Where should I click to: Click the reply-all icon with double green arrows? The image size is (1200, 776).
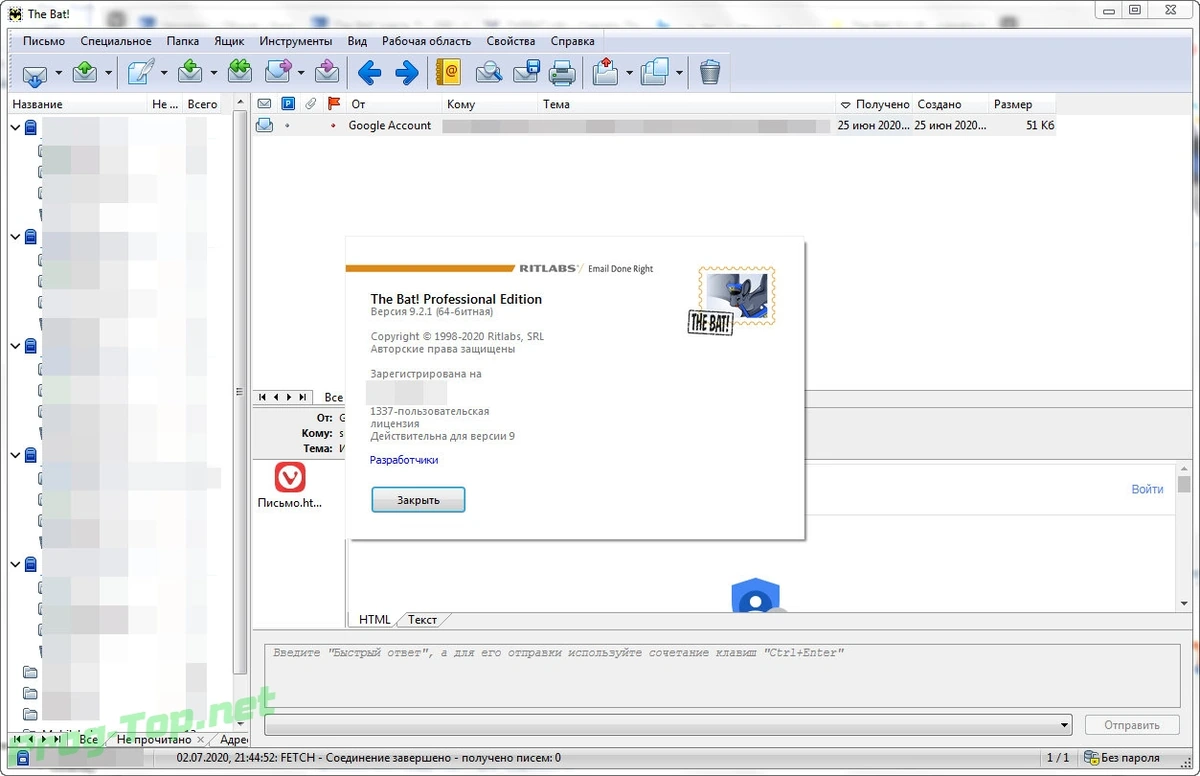pos(240,73)
